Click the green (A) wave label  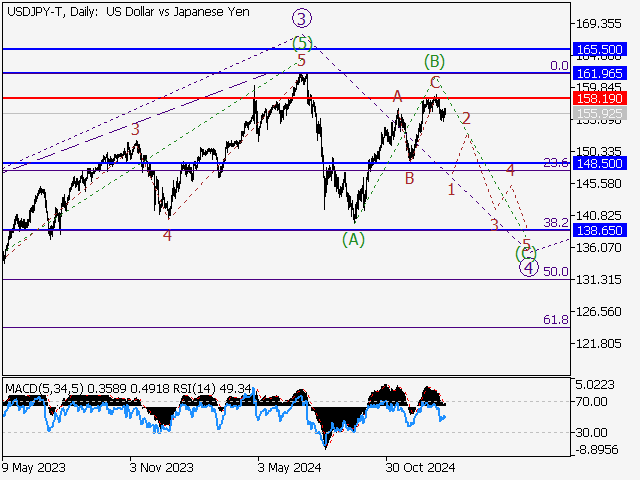tap(353, 239)
